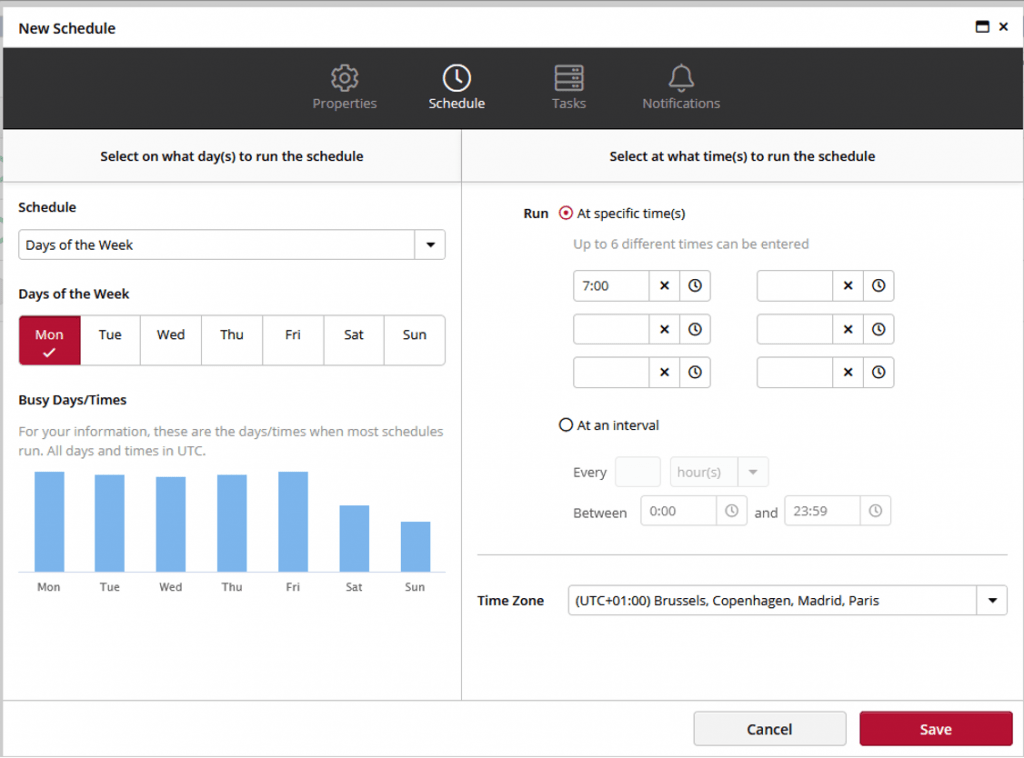Click the Thu bar in Busy Days chart
Screen dimensions: 1024x758
coord(232,523)
